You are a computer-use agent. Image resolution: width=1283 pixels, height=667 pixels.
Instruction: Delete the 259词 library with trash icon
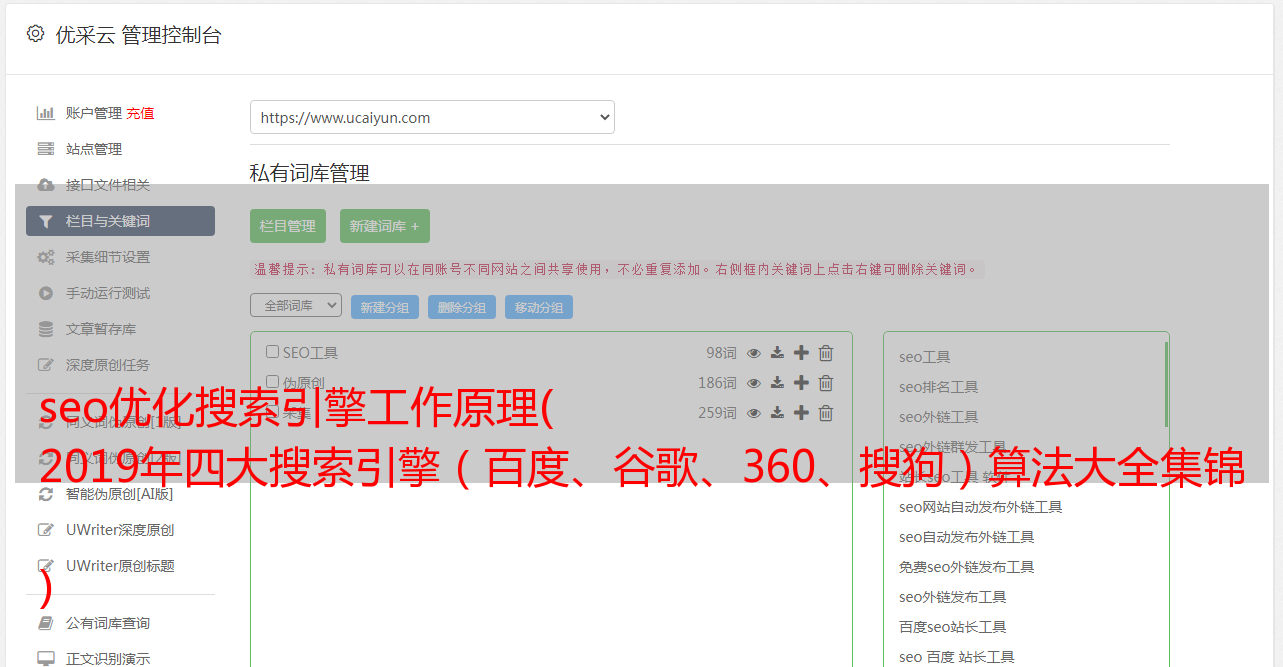[826, 413]
